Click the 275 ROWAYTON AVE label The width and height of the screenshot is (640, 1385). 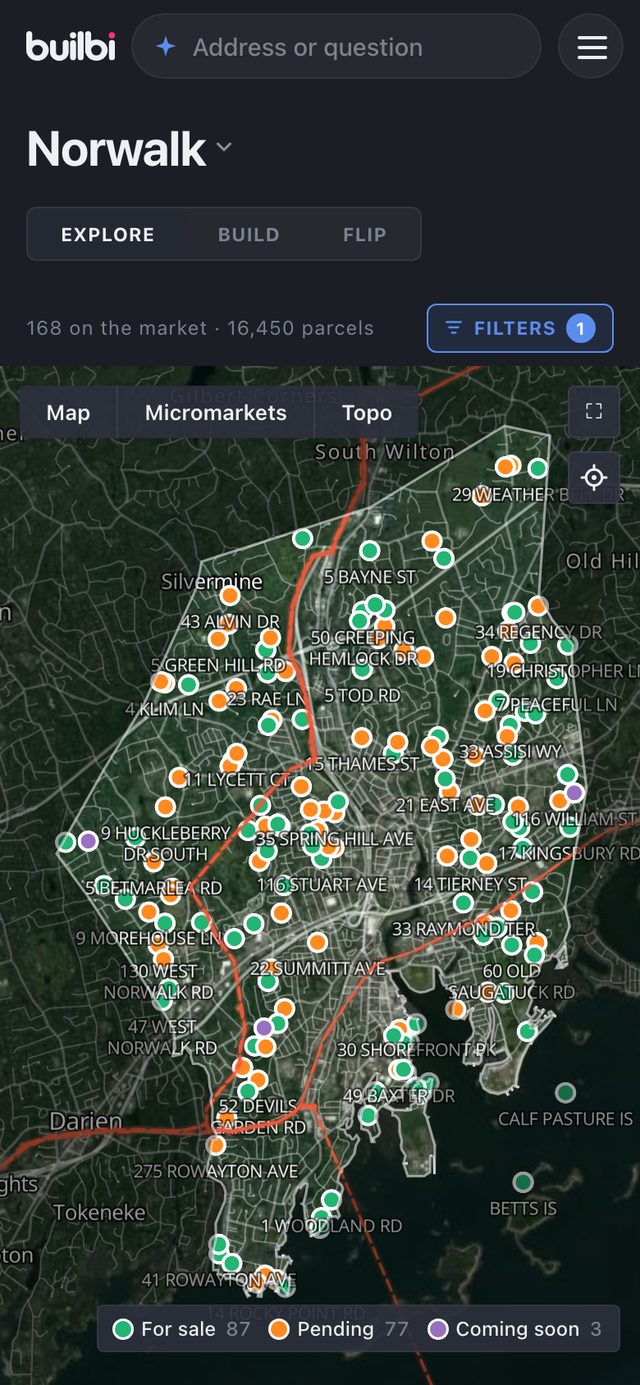coord(215,1171)
